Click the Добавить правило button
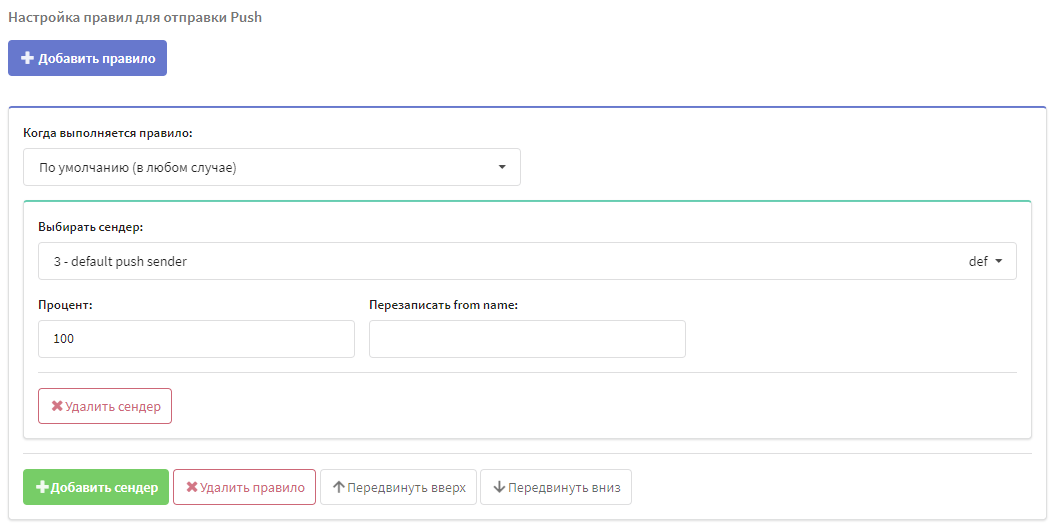Screen dimensions: 1053x526 click(87, 58)
